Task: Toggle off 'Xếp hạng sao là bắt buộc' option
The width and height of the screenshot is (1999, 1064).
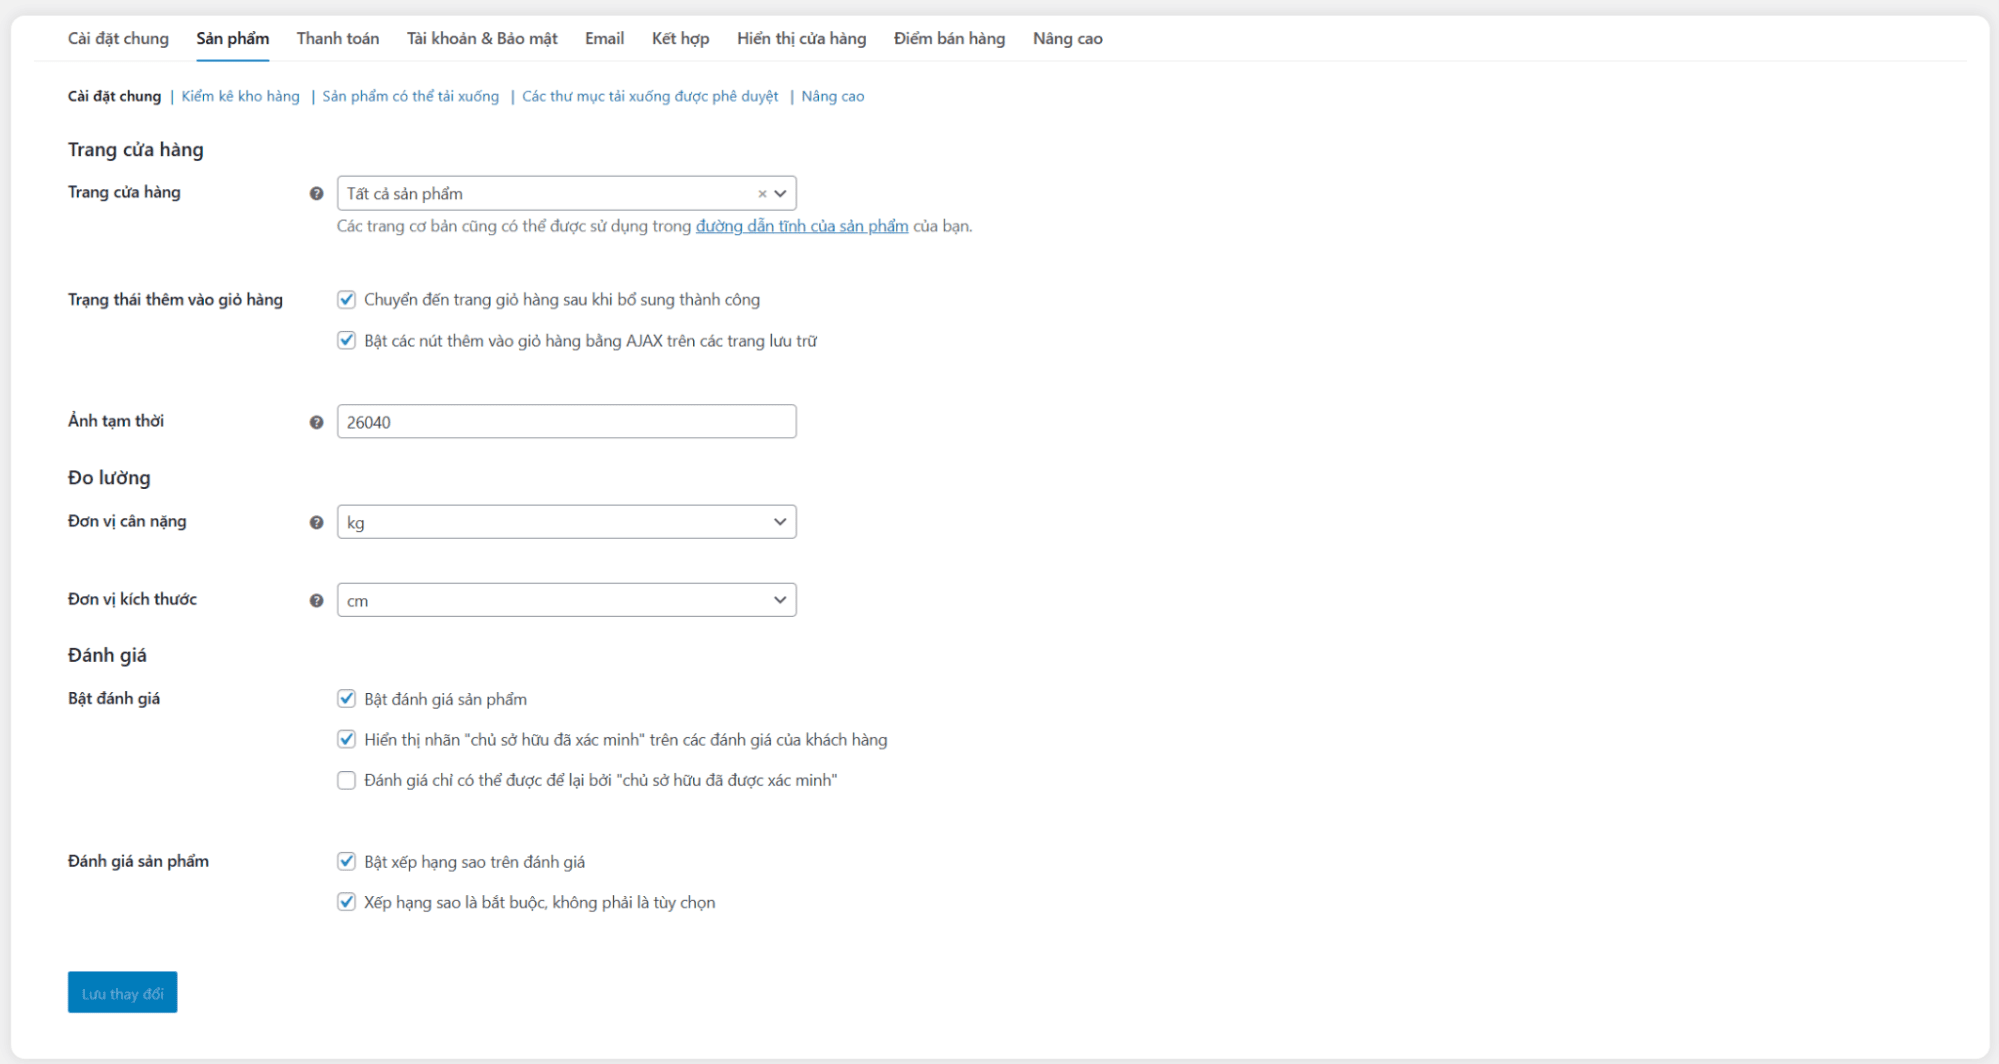Action: (346, 902)
